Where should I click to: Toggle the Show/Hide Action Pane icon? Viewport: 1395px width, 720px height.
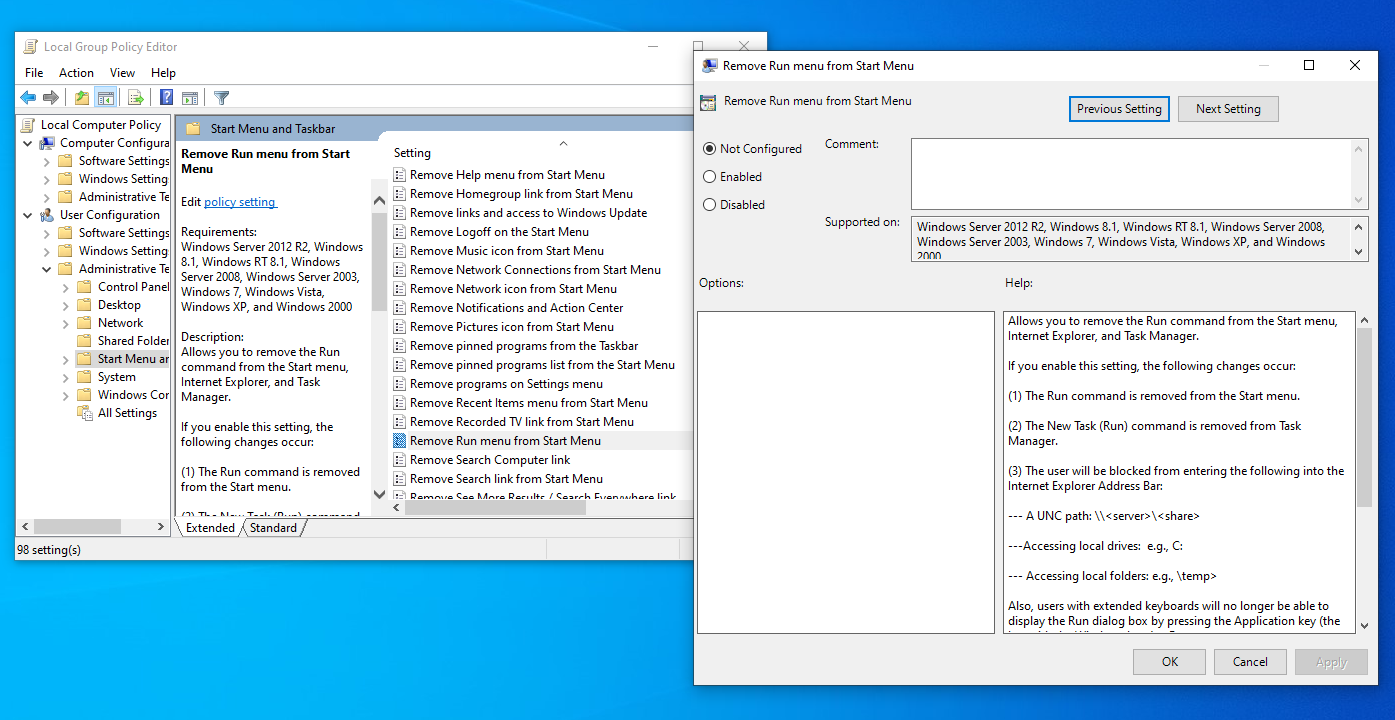[x=189, y=98]
